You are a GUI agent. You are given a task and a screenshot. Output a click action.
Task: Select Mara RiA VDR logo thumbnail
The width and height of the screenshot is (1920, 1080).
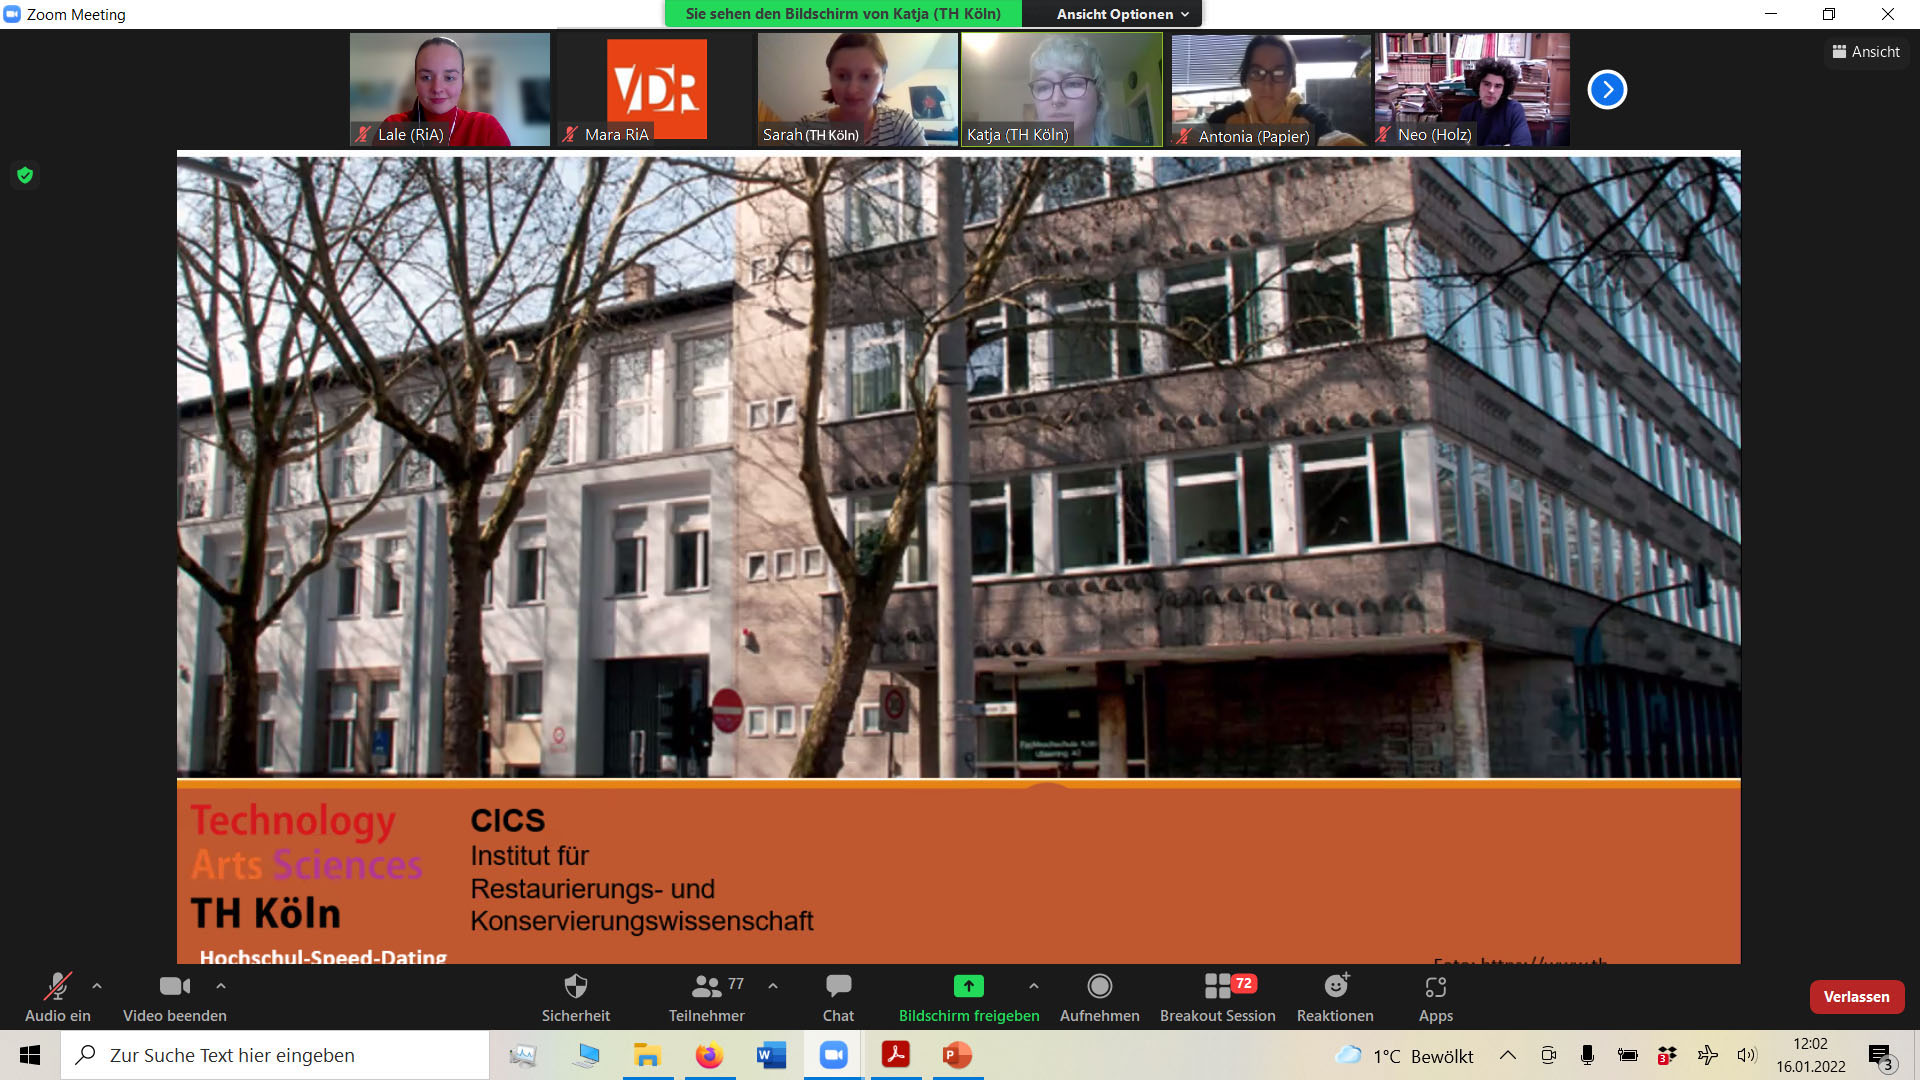[x=656, y=89]
